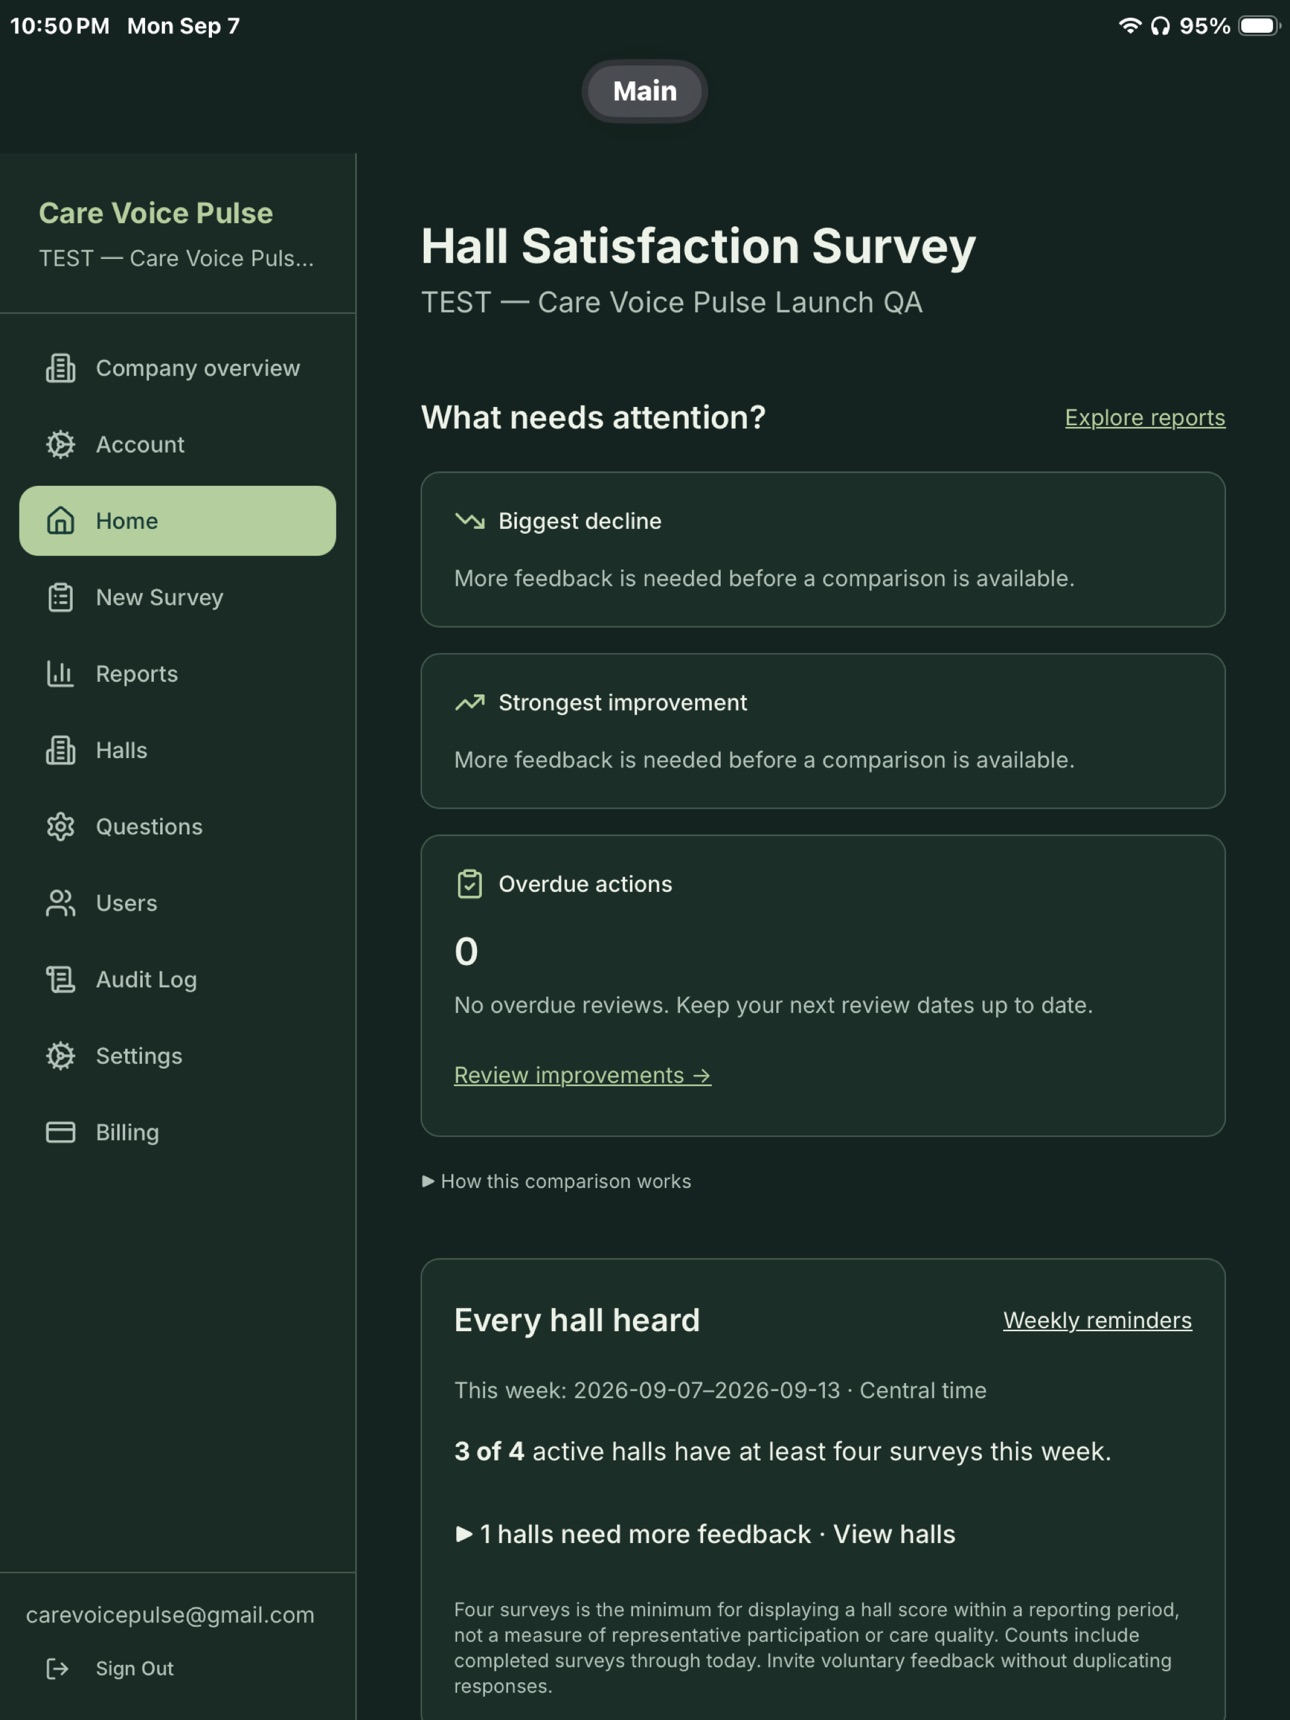Click the Sign Out arrow icon
The width and height of the screenshot is (1290, 1720).
coord(57,1668)
